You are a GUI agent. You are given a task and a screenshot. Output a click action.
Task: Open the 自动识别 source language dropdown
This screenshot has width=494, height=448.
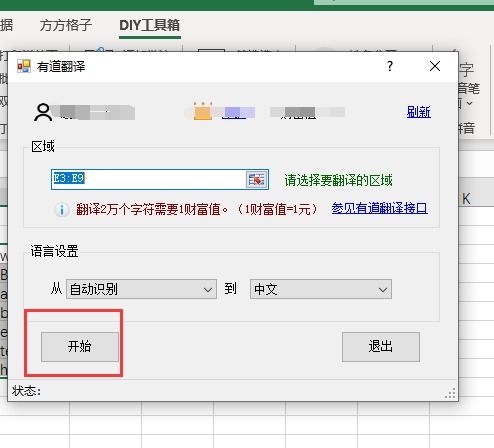click(x=141, y=289)
